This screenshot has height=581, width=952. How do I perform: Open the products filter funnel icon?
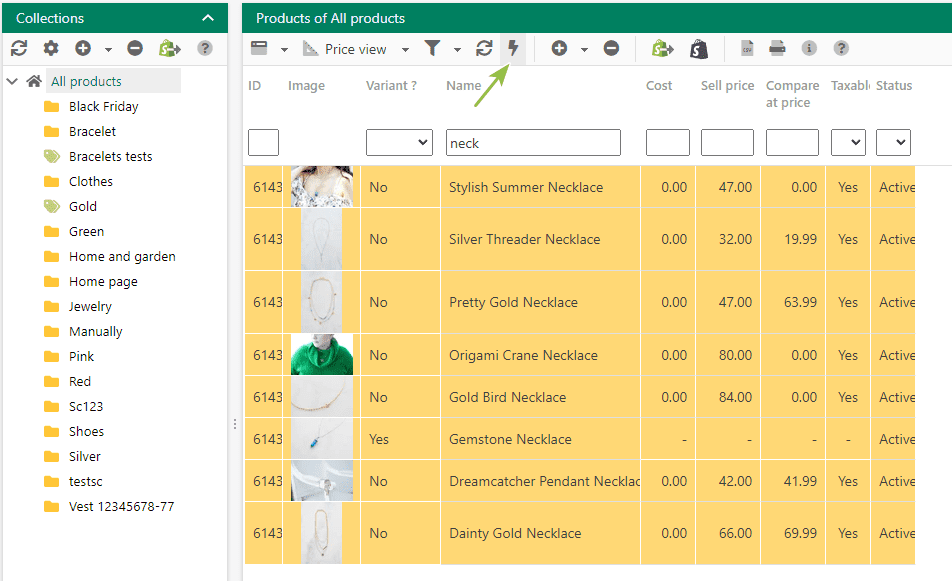pyautogui.click(x=432, y=48)
